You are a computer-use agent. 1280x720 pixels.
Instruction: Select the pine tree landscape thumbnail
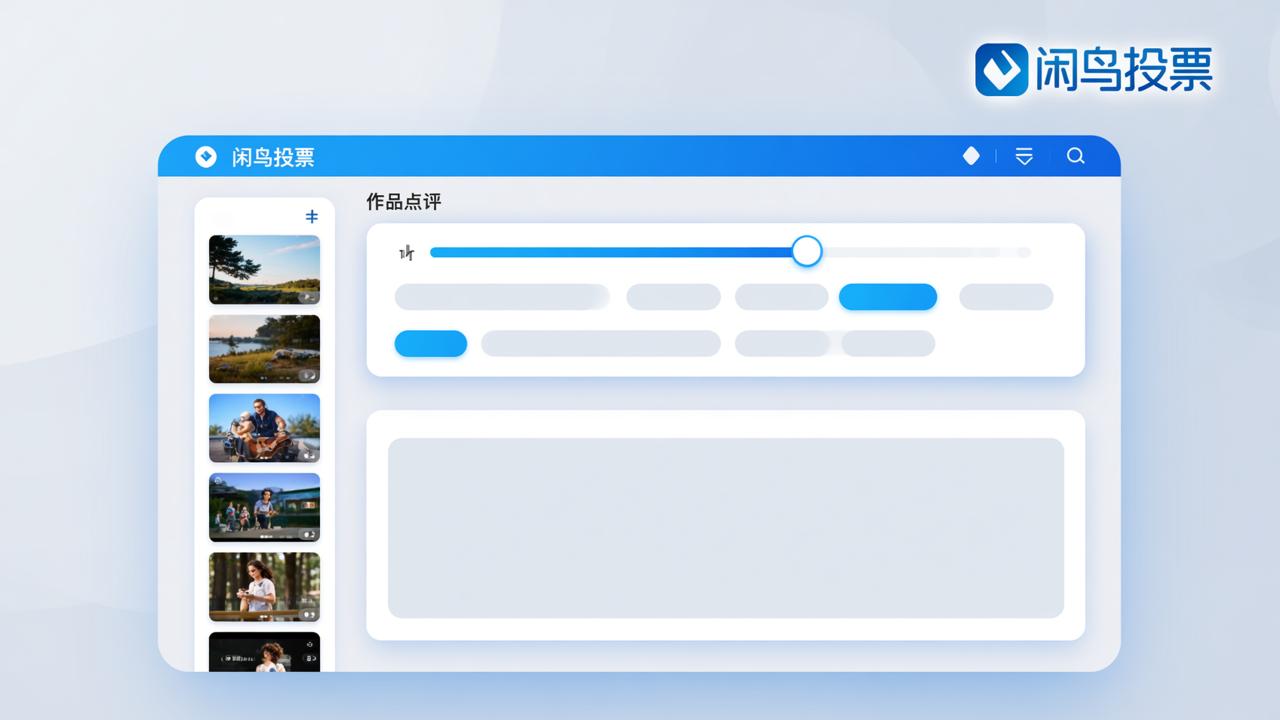click(x=264, y=270)
